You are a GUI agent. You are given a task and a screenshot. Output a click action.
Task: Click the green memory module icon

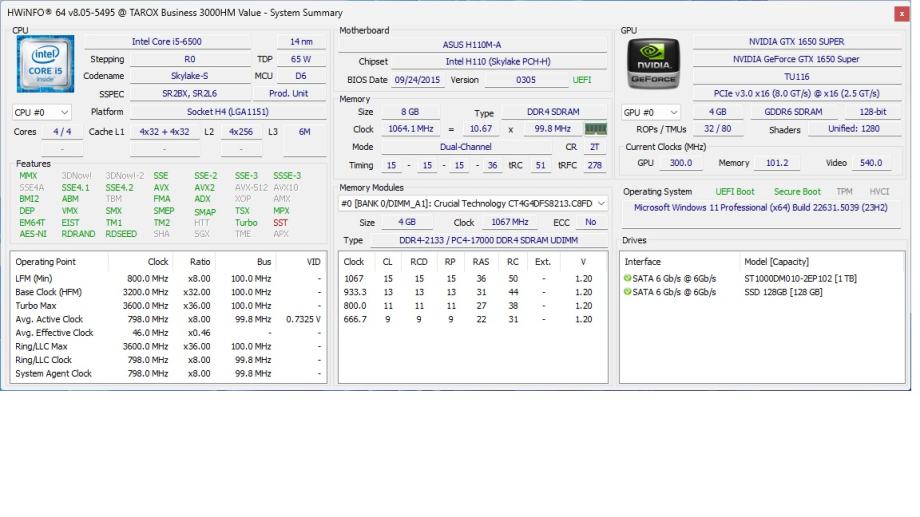click(x=596, y=129)
